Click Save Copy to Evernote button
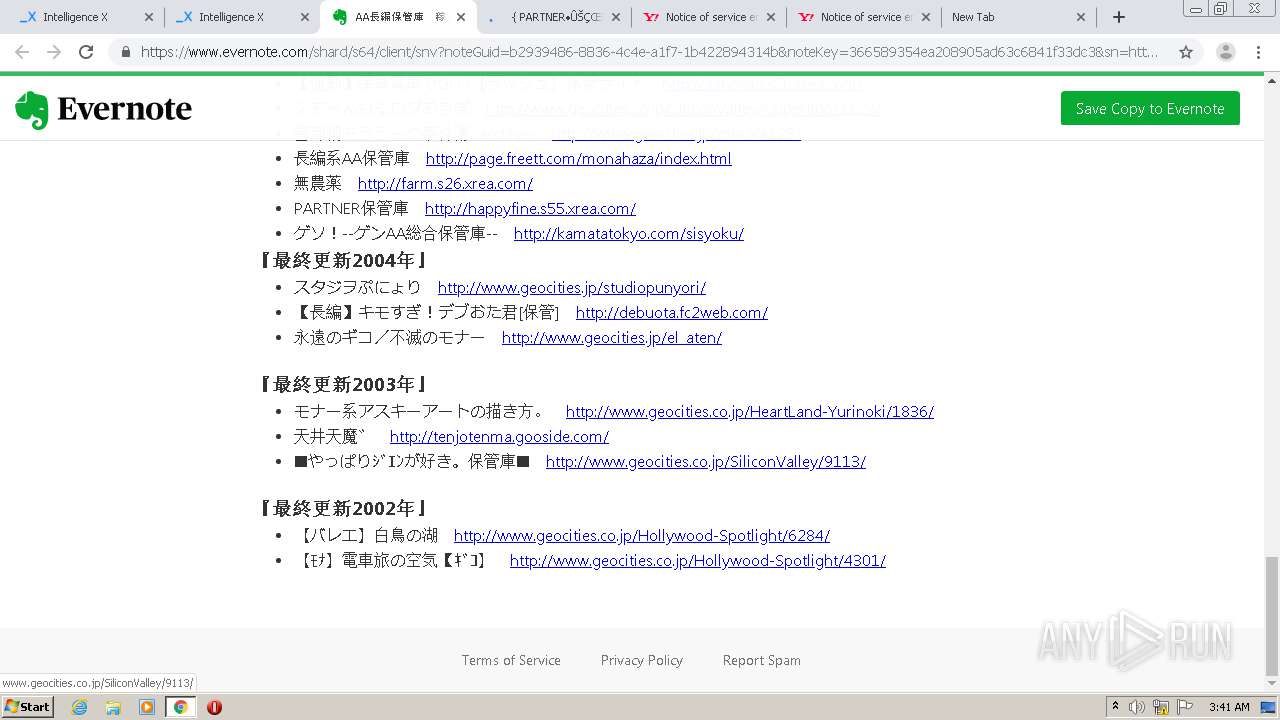Screen dimensions: 1280x720 pyautogui.click(x=1150, y=108)
